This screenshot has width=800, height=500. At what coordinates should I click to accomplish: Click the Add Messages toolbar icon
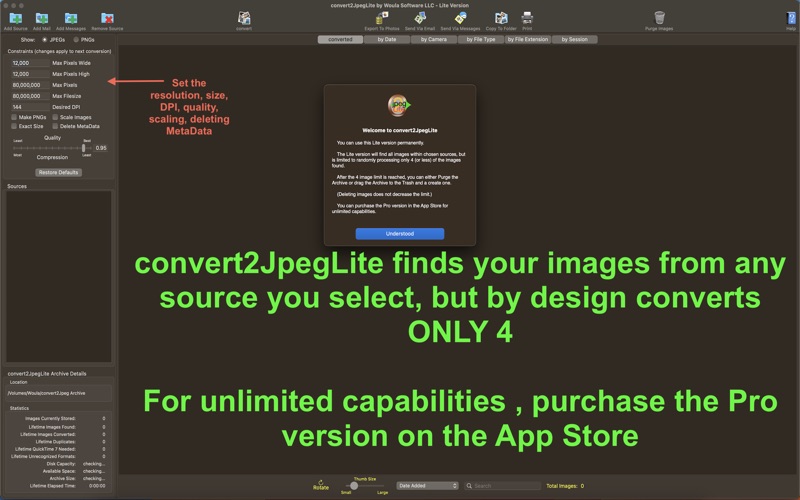coord(71,18)
